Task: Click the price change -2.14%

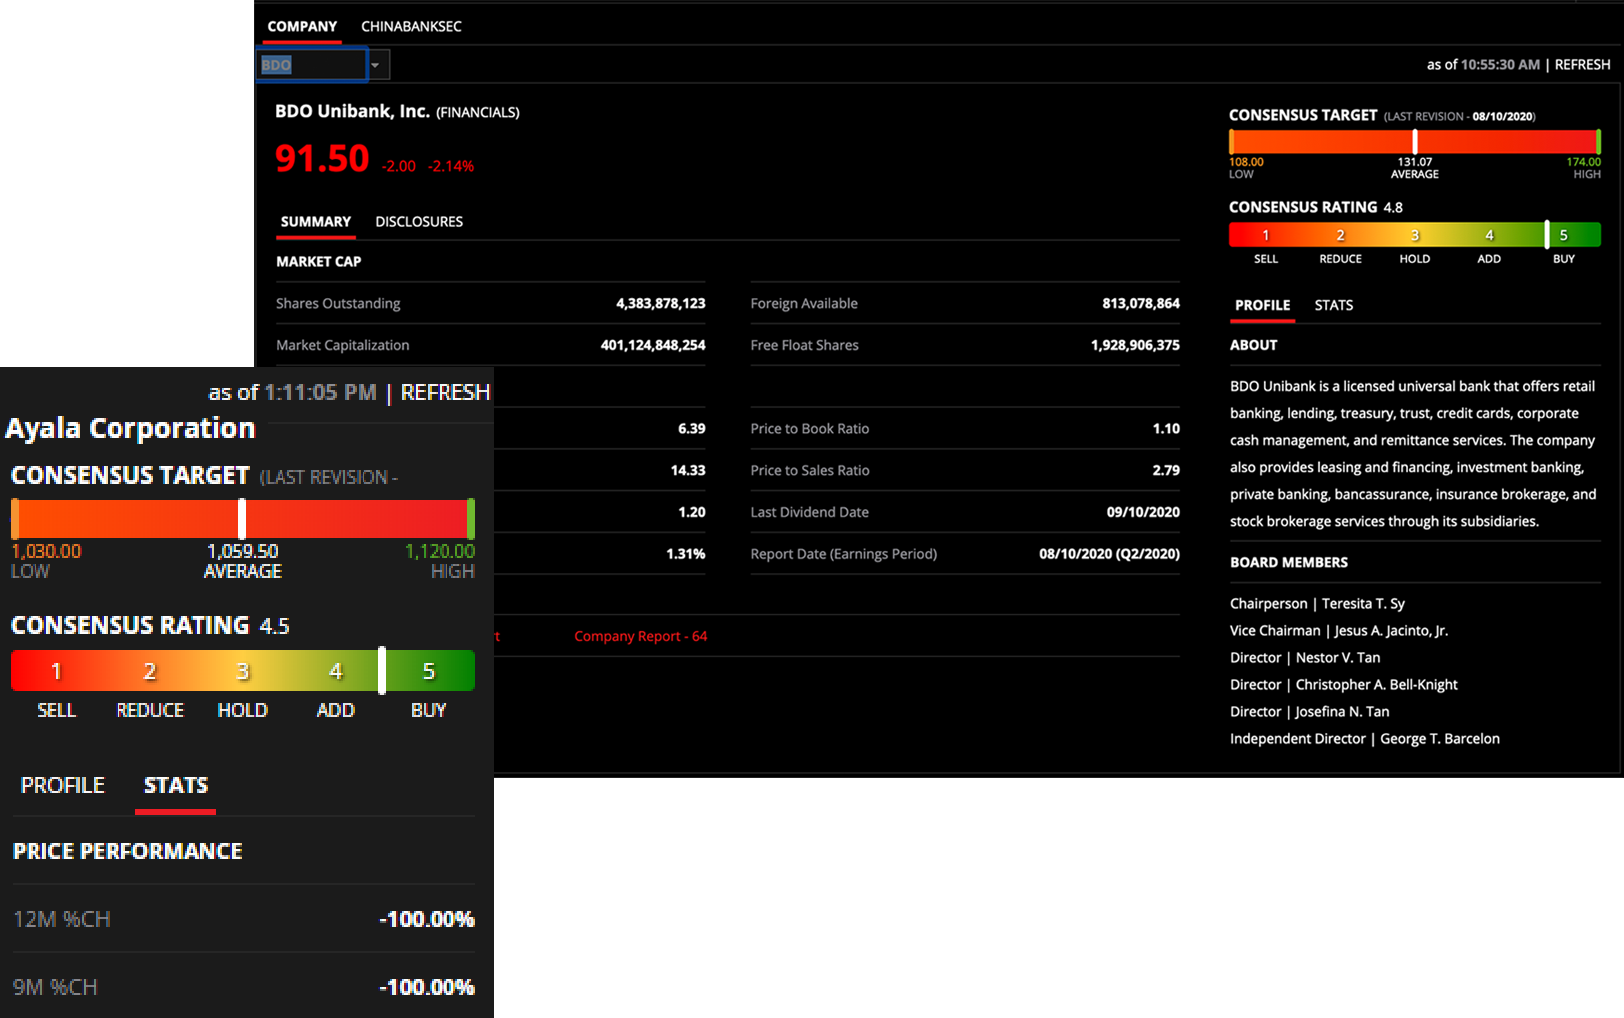Action: [451, 166]
